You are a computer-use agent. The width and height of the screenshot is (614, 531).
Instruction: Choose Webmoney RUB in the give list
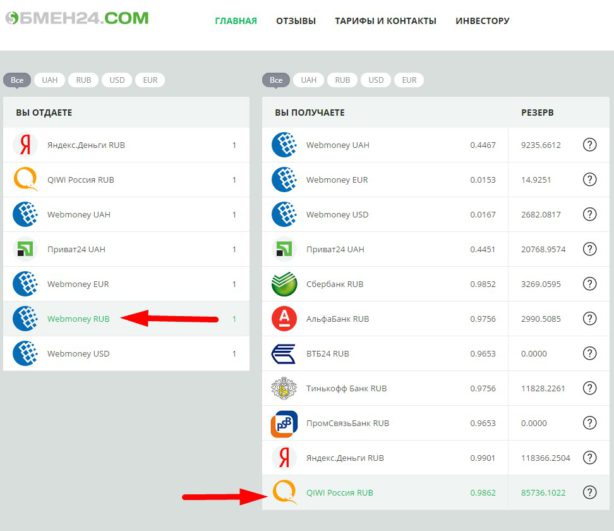pos(78,319)
